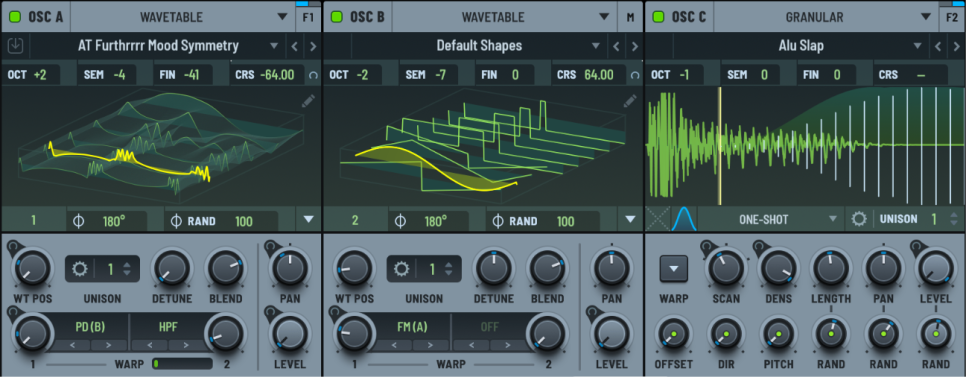Screen dimensions: 966x377
Task: Select next wavetable for OSC B
Action: point(635,46)
